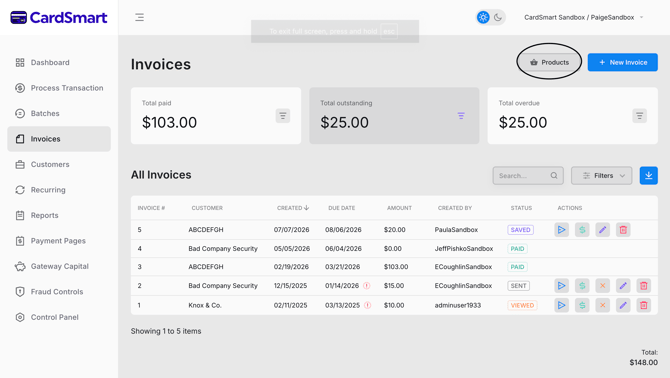
Task: Edit invoice 5 pencil icon
Action: (602, 230)
